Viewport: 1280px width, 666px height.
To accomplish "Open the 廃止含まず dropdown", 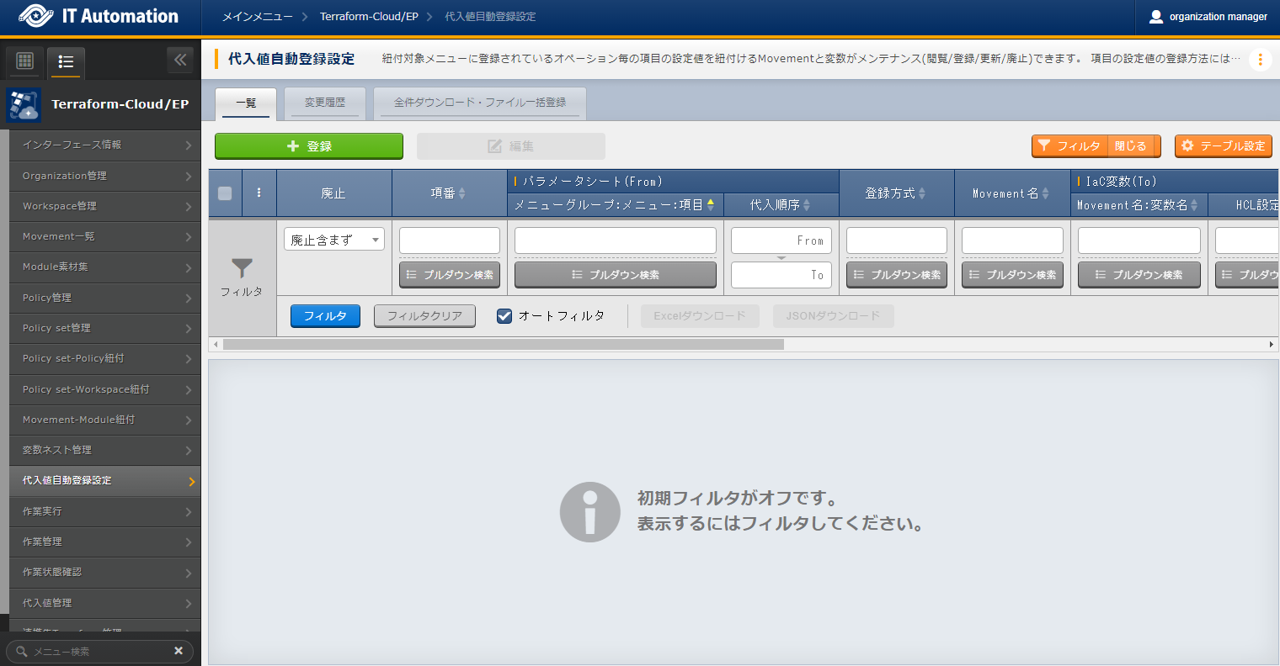I will (x=334, y=240).
